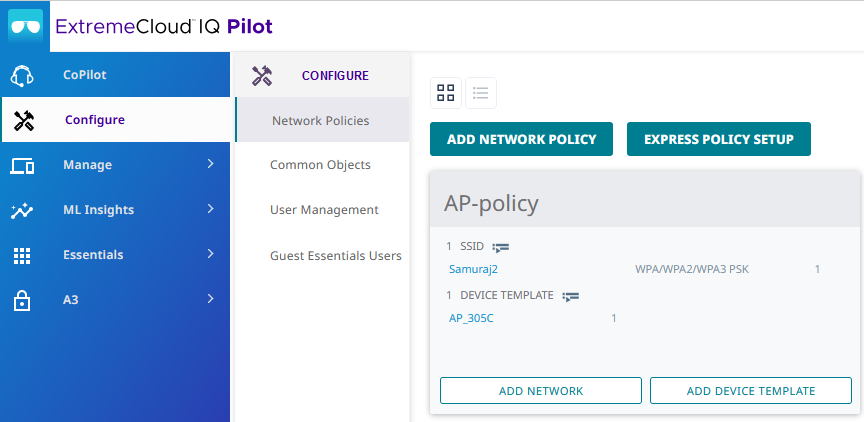864x422 pixels.
Task: Click ADD NETWORK button
Action: [541, 391]
